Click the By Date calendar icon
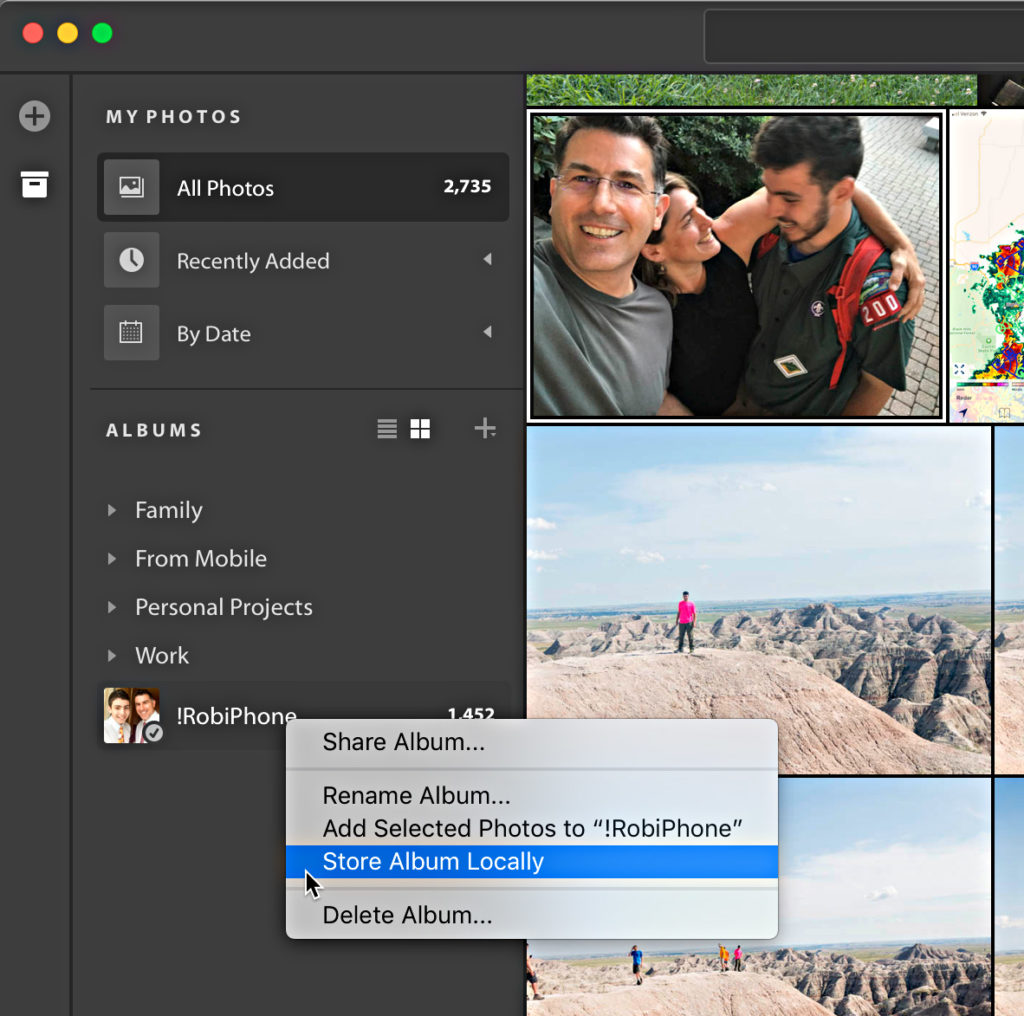This screenshot has height=1016, width=1024. coord(131,333)
